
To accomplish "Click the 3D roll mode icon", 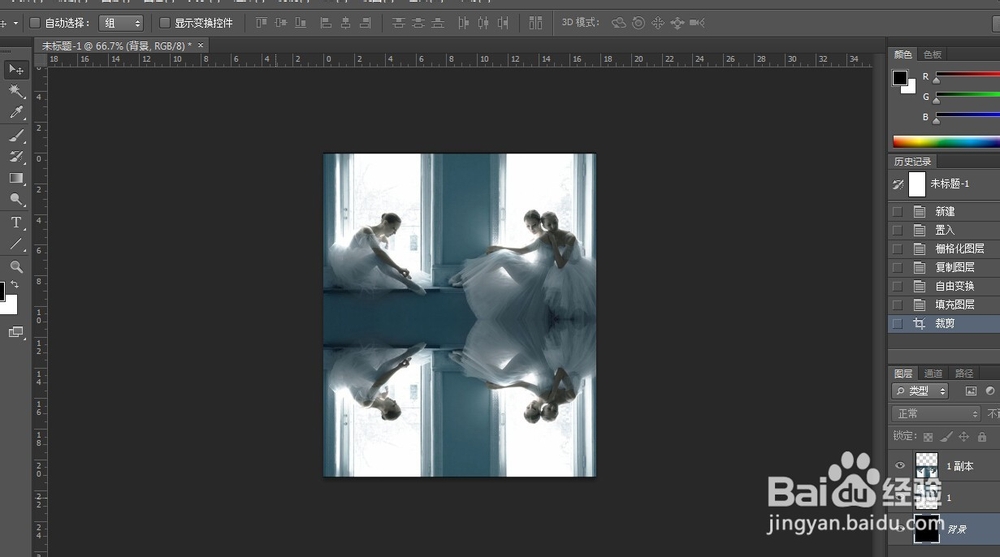I will coord(638,23).
